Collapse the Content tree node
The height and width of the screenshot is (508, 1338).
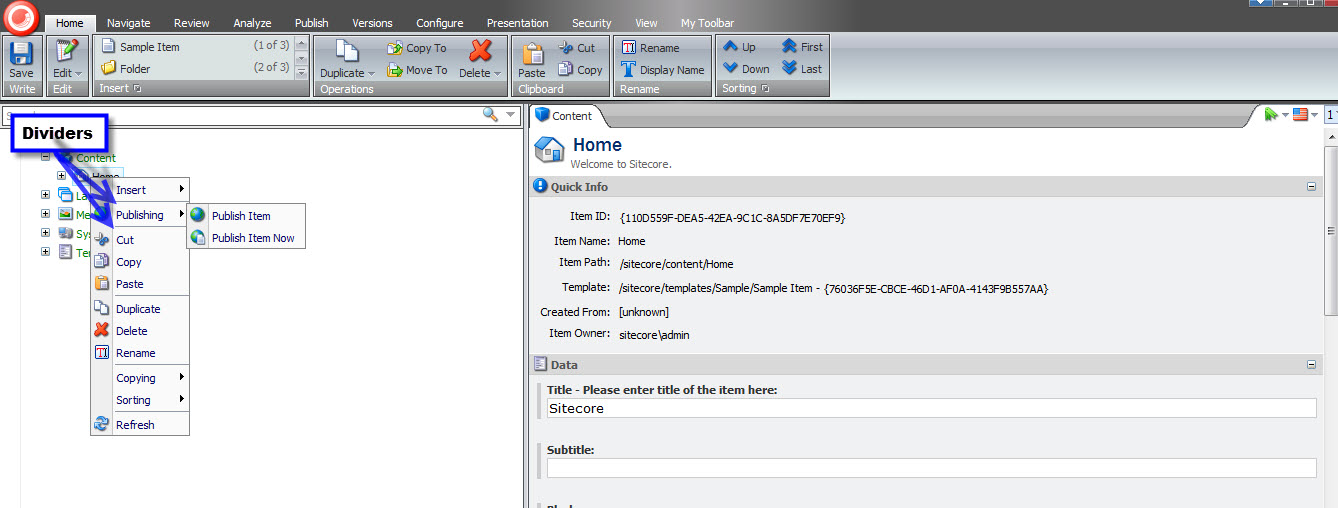pyautogui.click(x=46, y=157)
